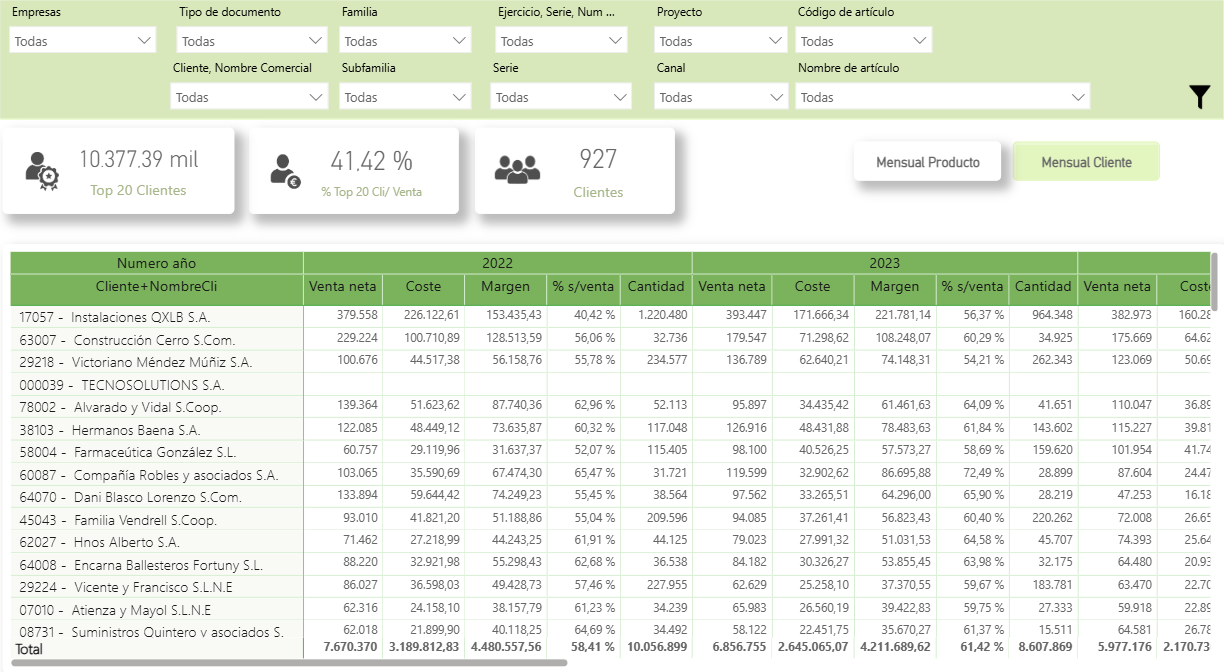Click the black filter funnel icon
This screenshot has height=672, width=1224.
[1200, 97]
